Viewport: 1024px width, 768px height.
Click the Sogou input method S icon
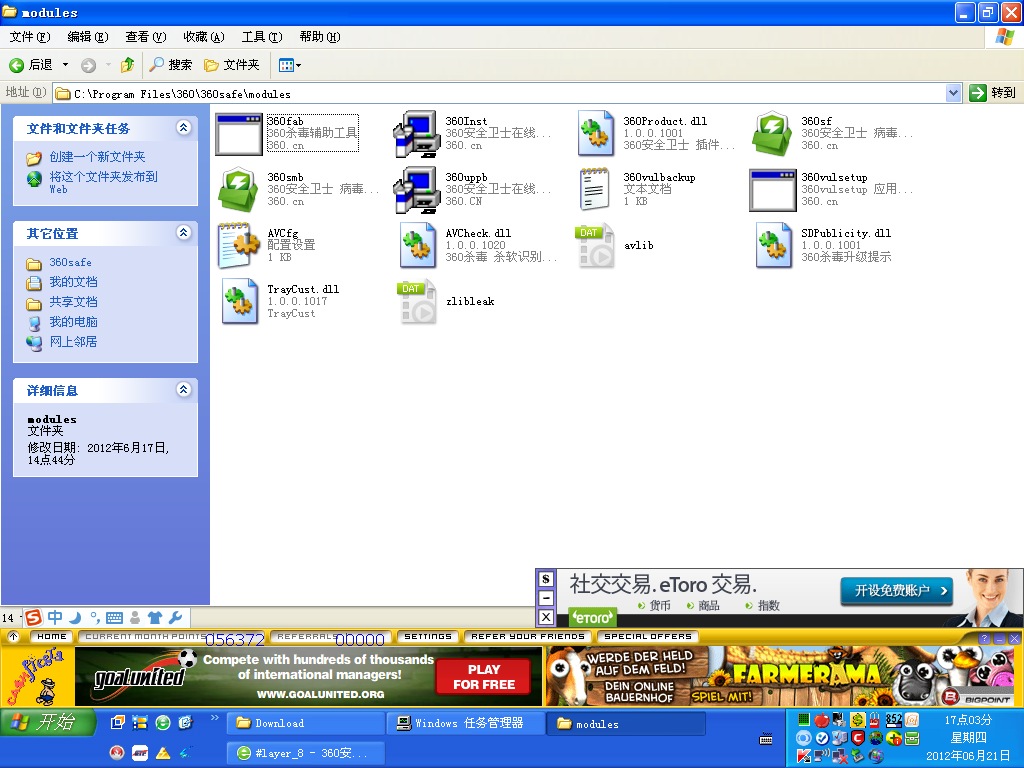coord(33,616)
